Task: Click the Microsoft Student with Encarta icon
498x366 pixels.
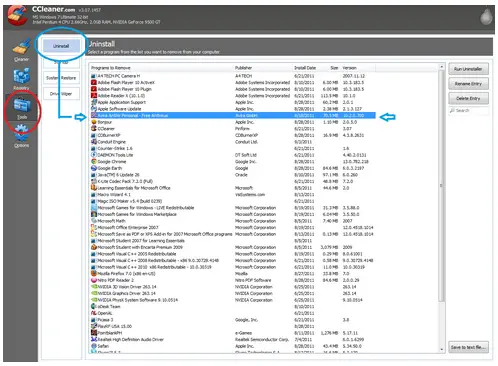Action: [x=94, y=247]
